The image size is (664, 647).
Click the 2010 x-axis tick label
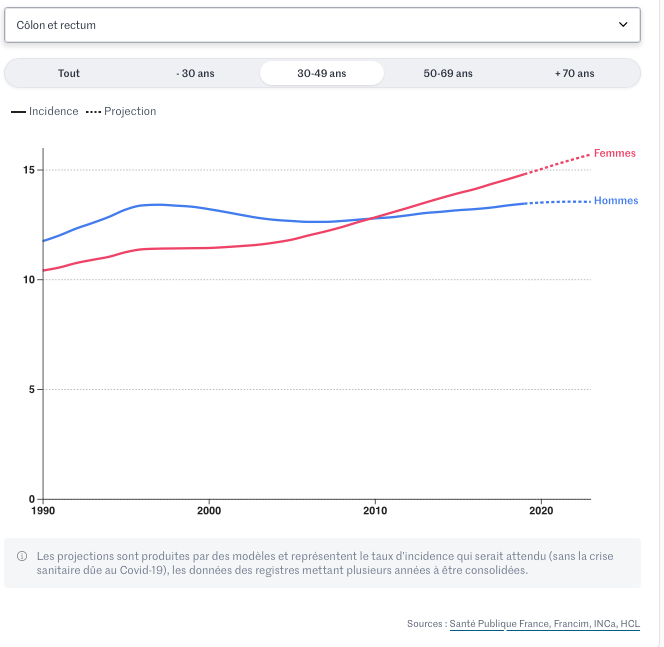tap(374, 510)
